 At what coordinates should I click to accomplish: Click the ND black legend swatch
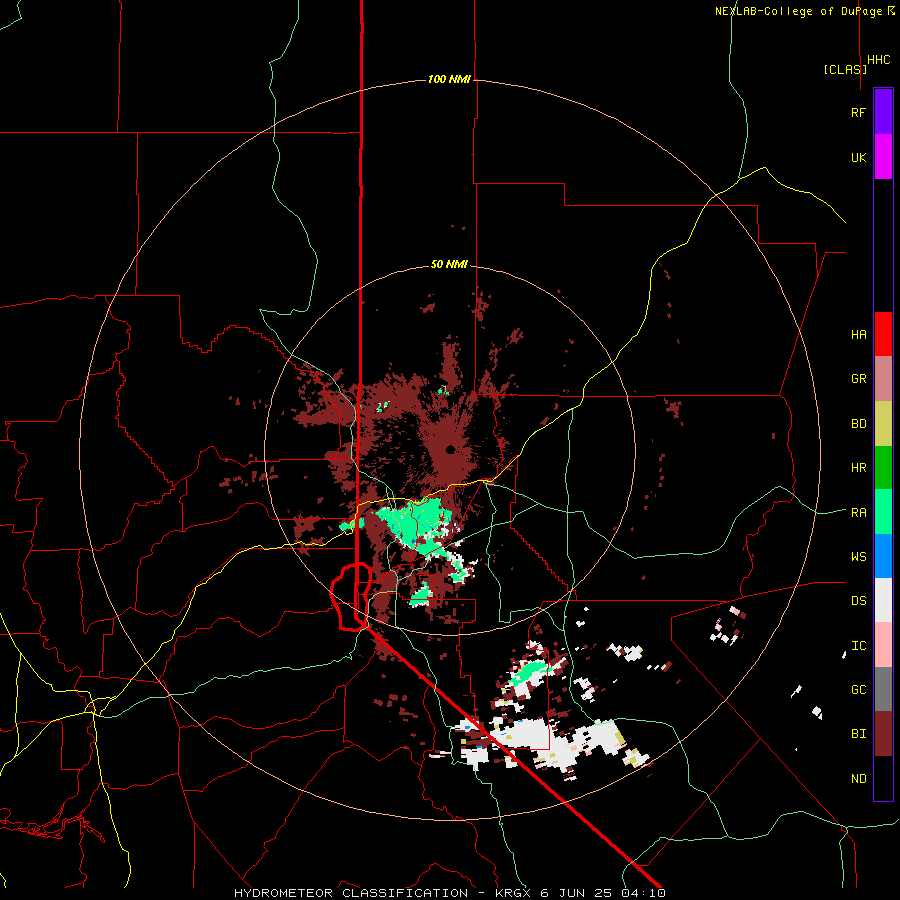point(883,778)
